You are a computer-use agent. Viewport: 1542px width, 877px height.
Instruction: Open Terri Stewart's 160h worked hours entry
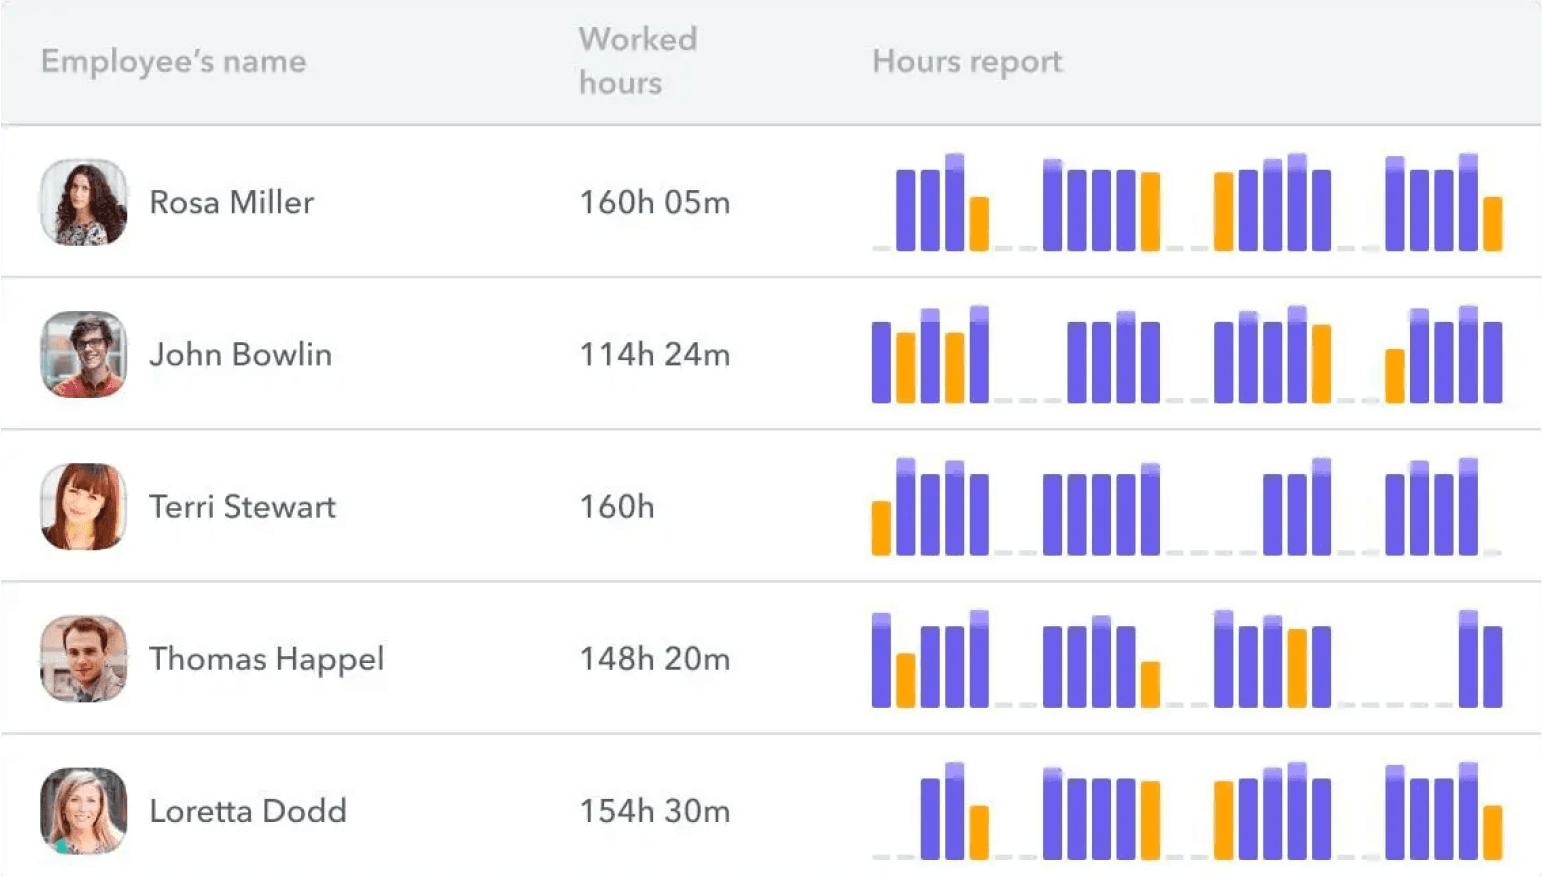point(617,506)
